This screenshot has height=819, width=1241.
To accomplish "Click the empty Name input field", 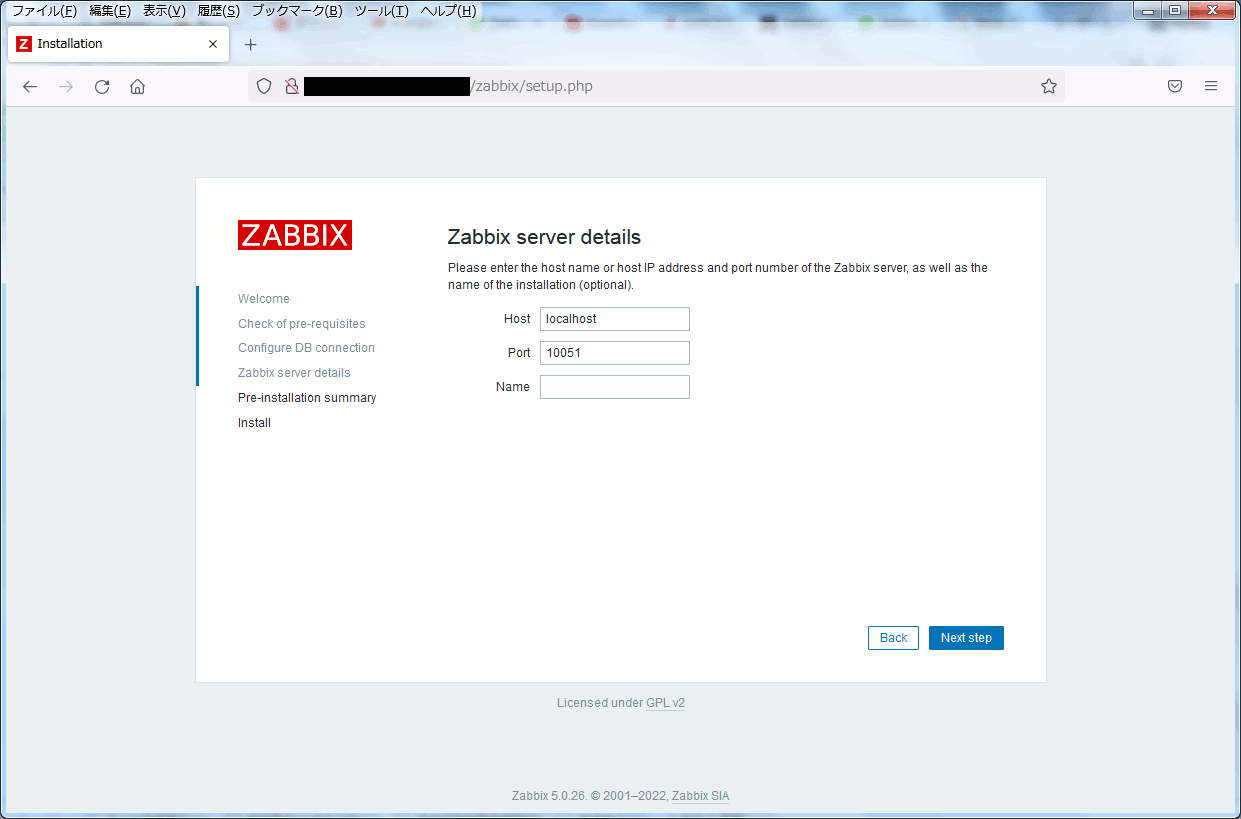I will [614, 387].
